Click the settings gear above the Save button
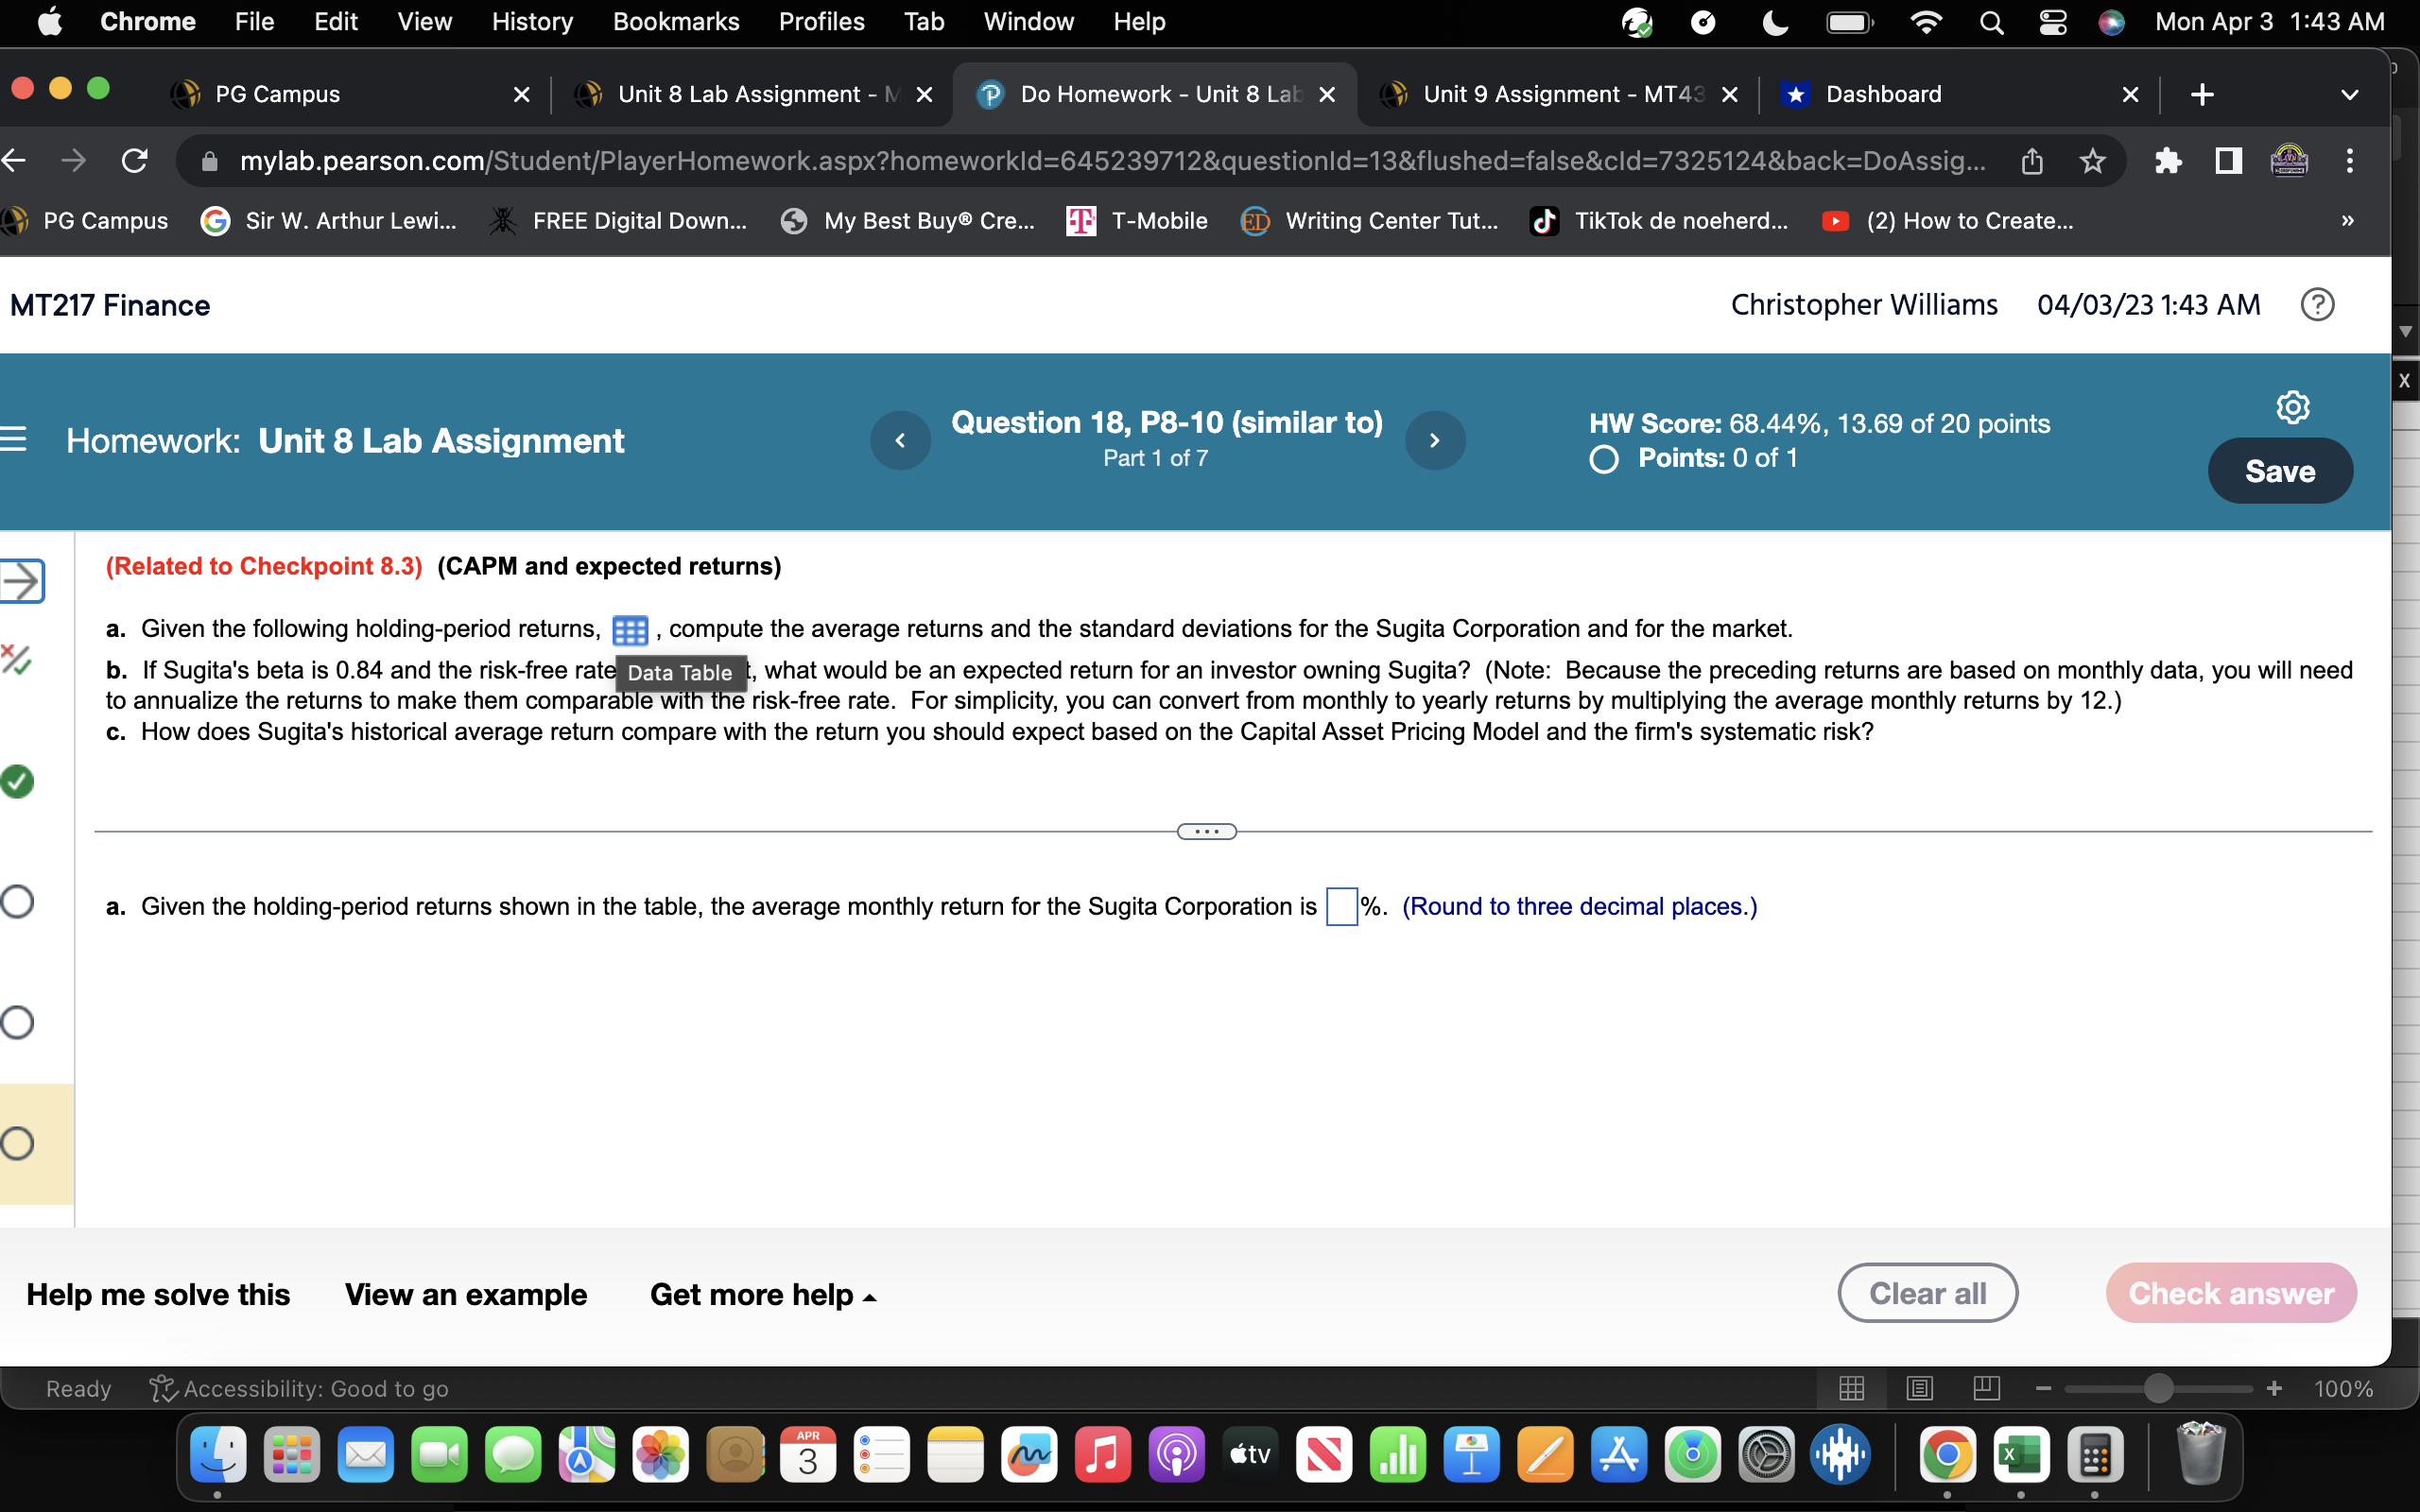The image size is (2420, 1512). tap(2292, 406)
